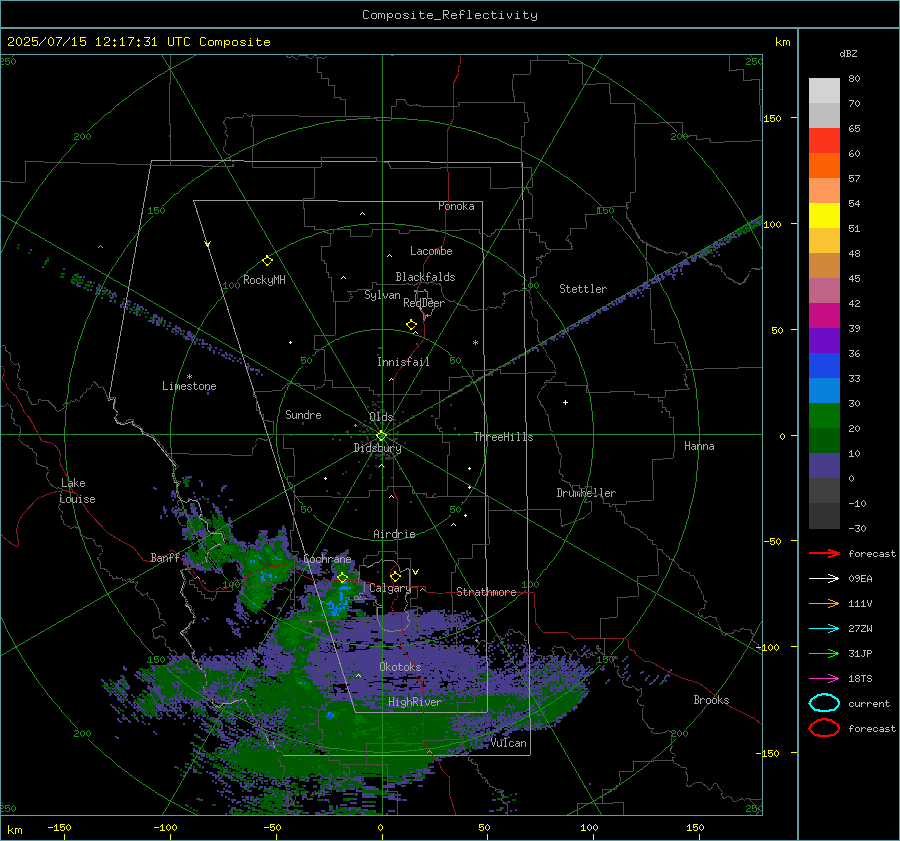Click the Airdrie city label

[394, 534]
